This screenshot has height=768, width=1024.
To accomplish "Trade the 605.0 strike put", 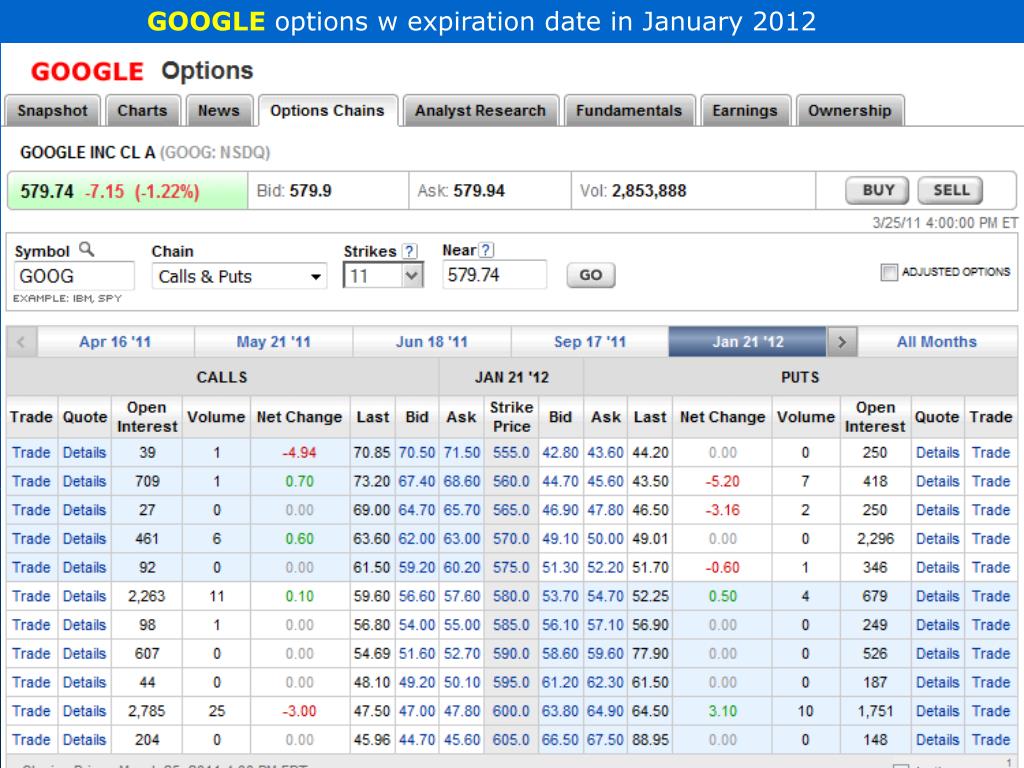I will click(991, 740).
